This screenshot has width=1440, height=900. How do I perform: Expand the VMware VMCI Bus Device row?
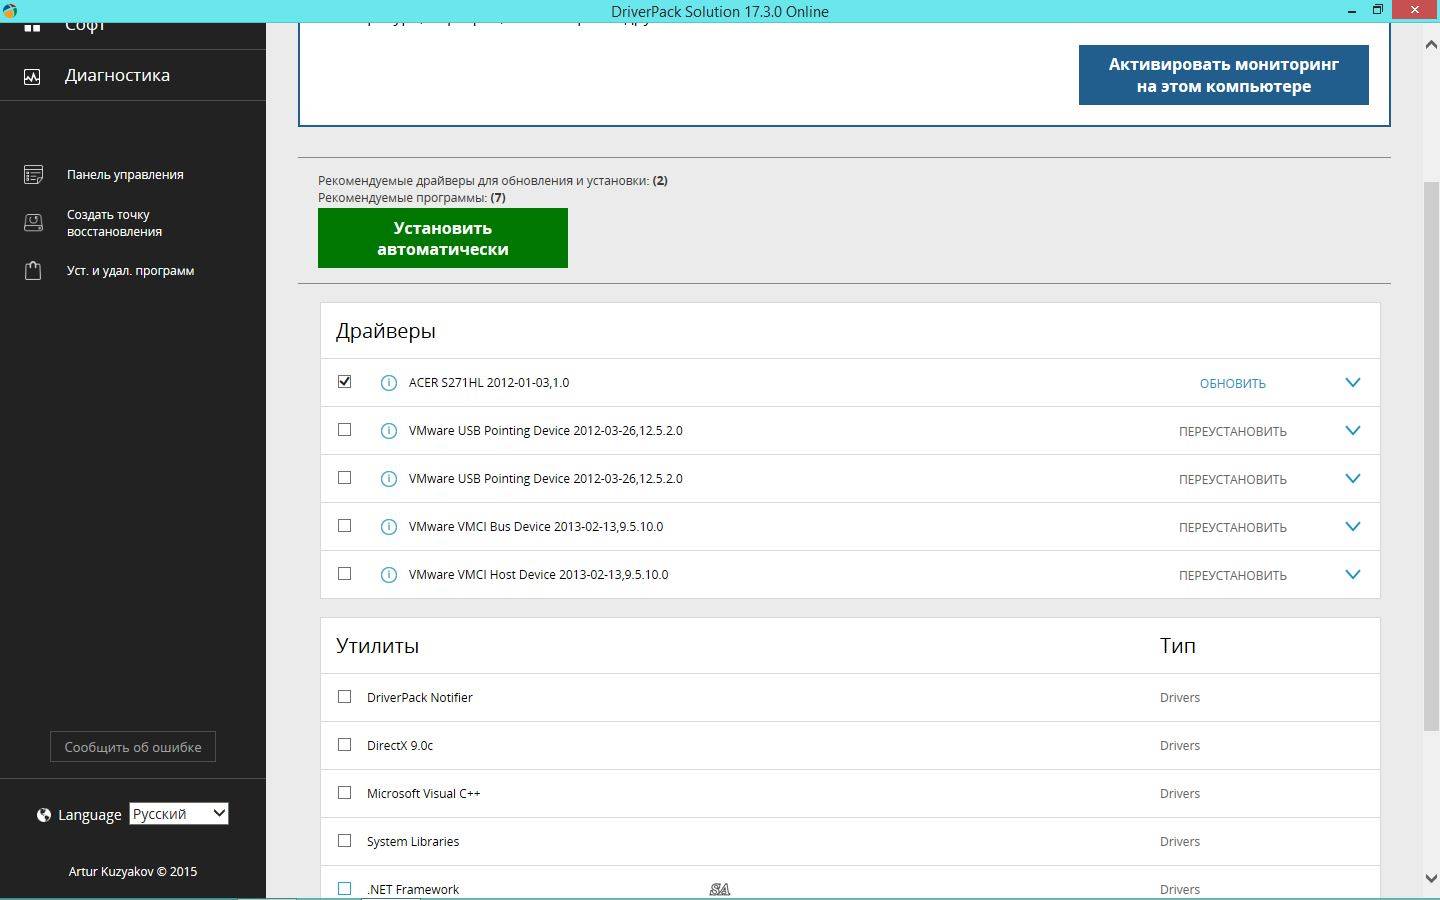[x=1353, y=527]
